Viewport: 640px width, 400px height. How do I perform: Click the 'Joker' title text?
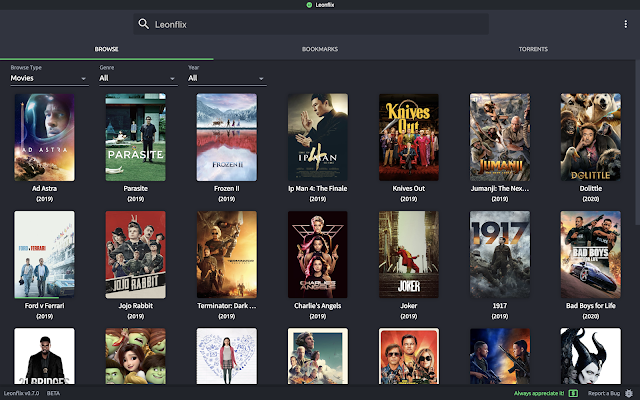point(409,306)
